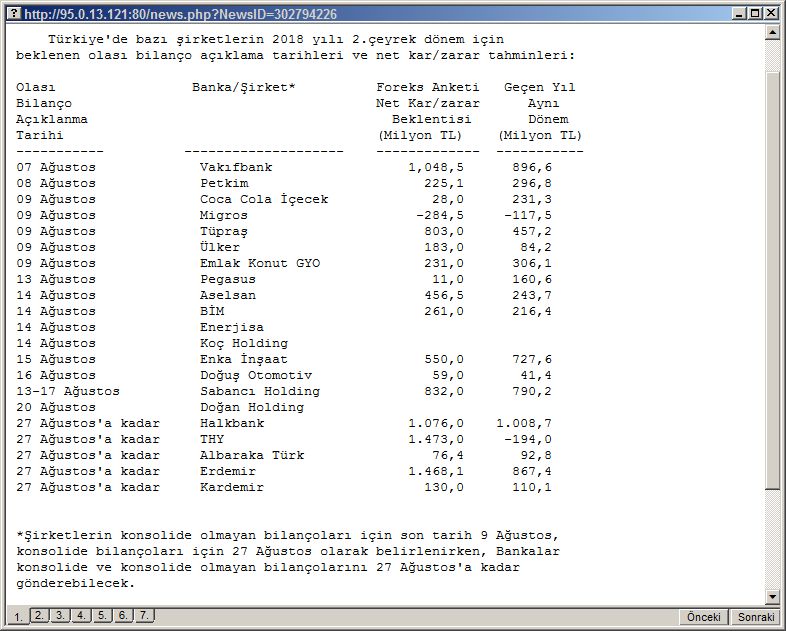Image resolution: width=786 pixels, height=631 pixels.
Task: Select the Erdemir company name
Action: (228, 472)
